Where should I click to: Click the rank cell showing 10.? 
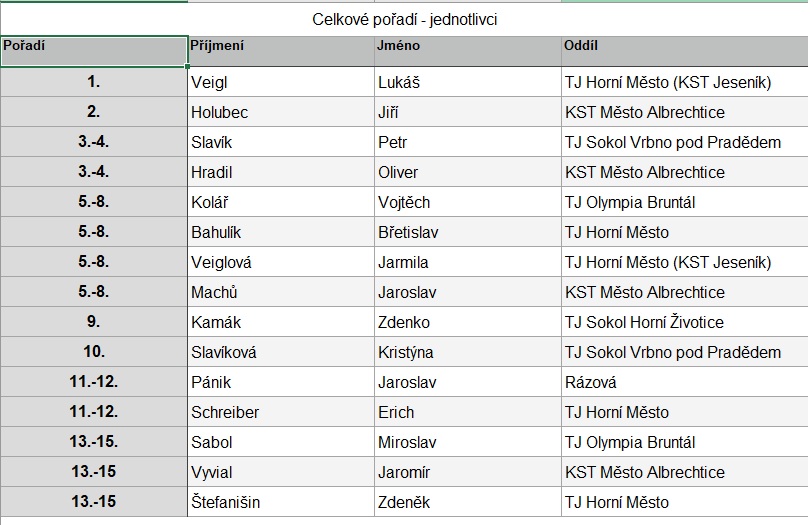(94, 352)
